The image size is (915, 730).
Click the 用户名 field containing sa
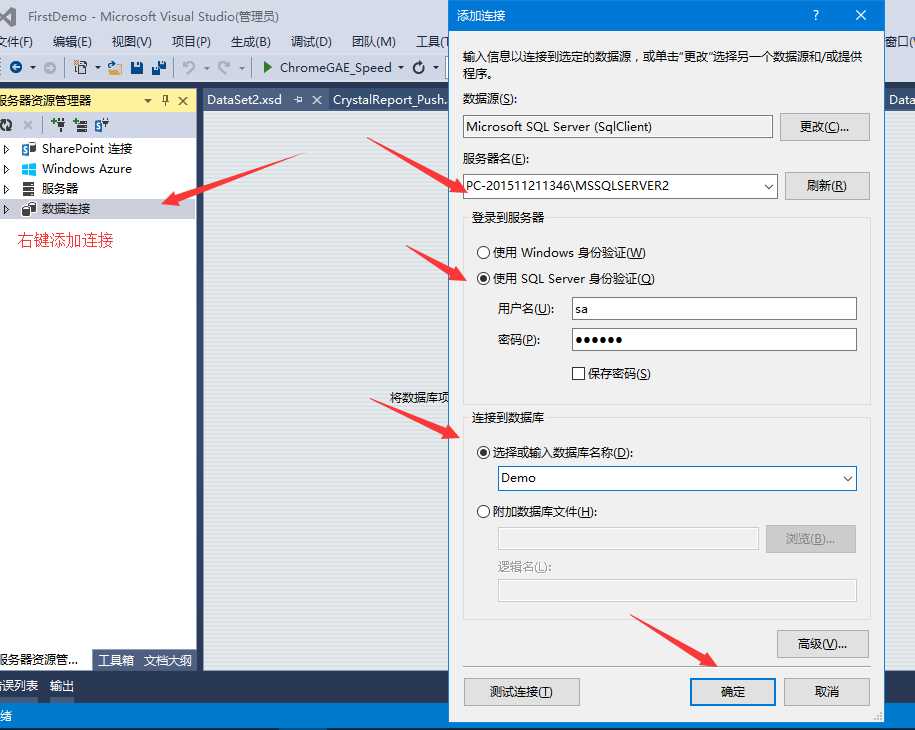[x=714, y=309]
